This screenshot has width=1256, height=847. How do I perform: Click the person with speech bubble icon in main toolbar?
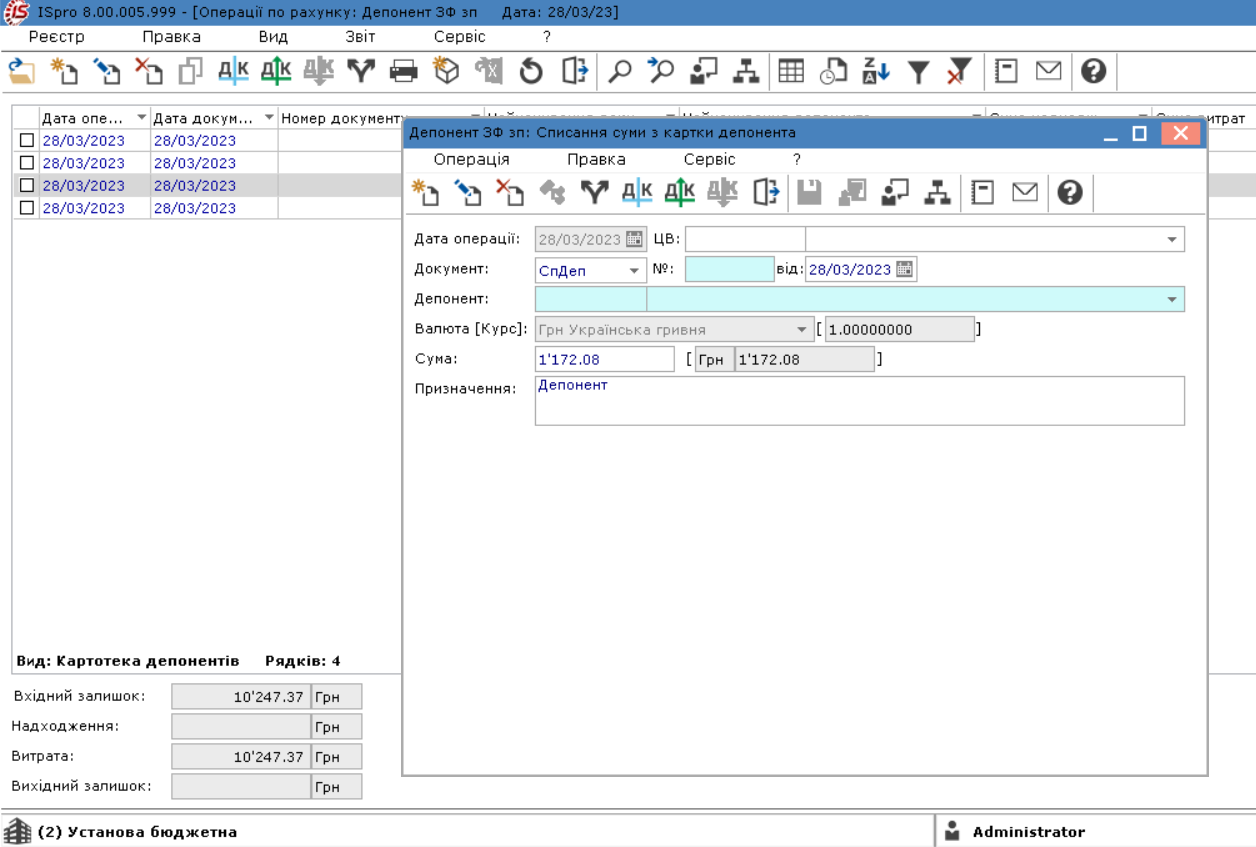(704, 71)
